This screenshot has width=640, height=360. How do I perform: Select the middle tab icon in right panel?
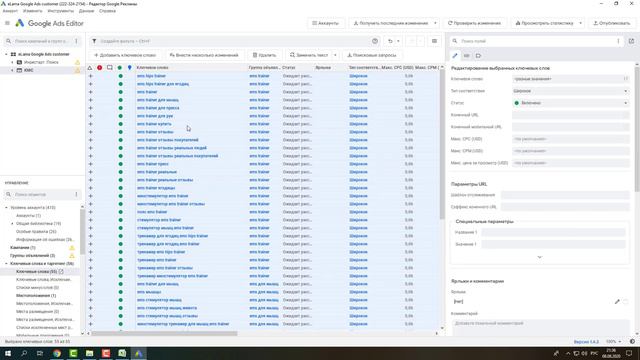coord(467,56)
